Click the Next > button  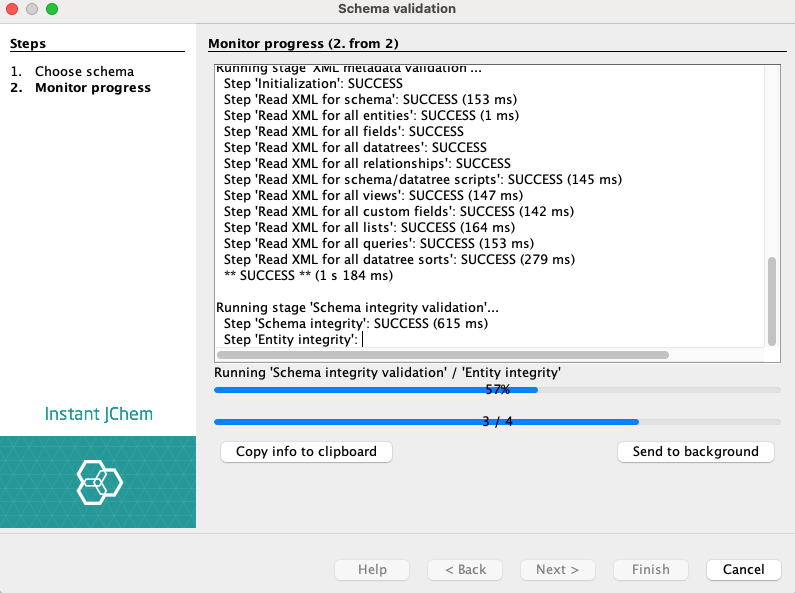click(x=557, y=569)
